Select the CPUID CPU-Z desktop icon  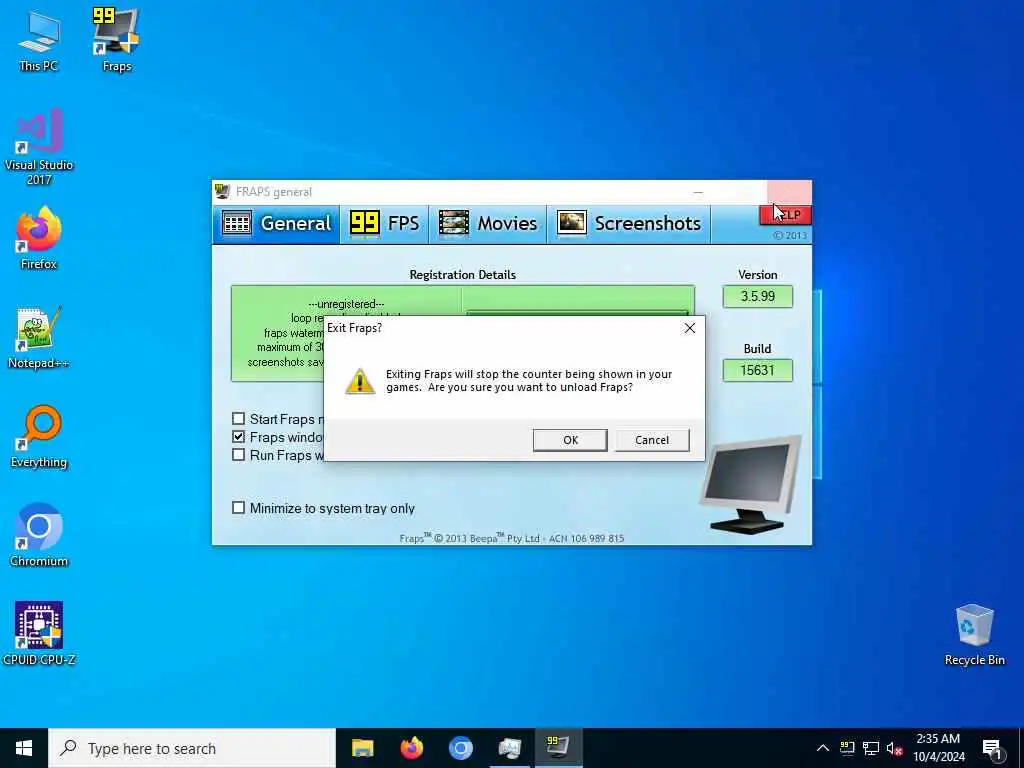pos(39,633)
